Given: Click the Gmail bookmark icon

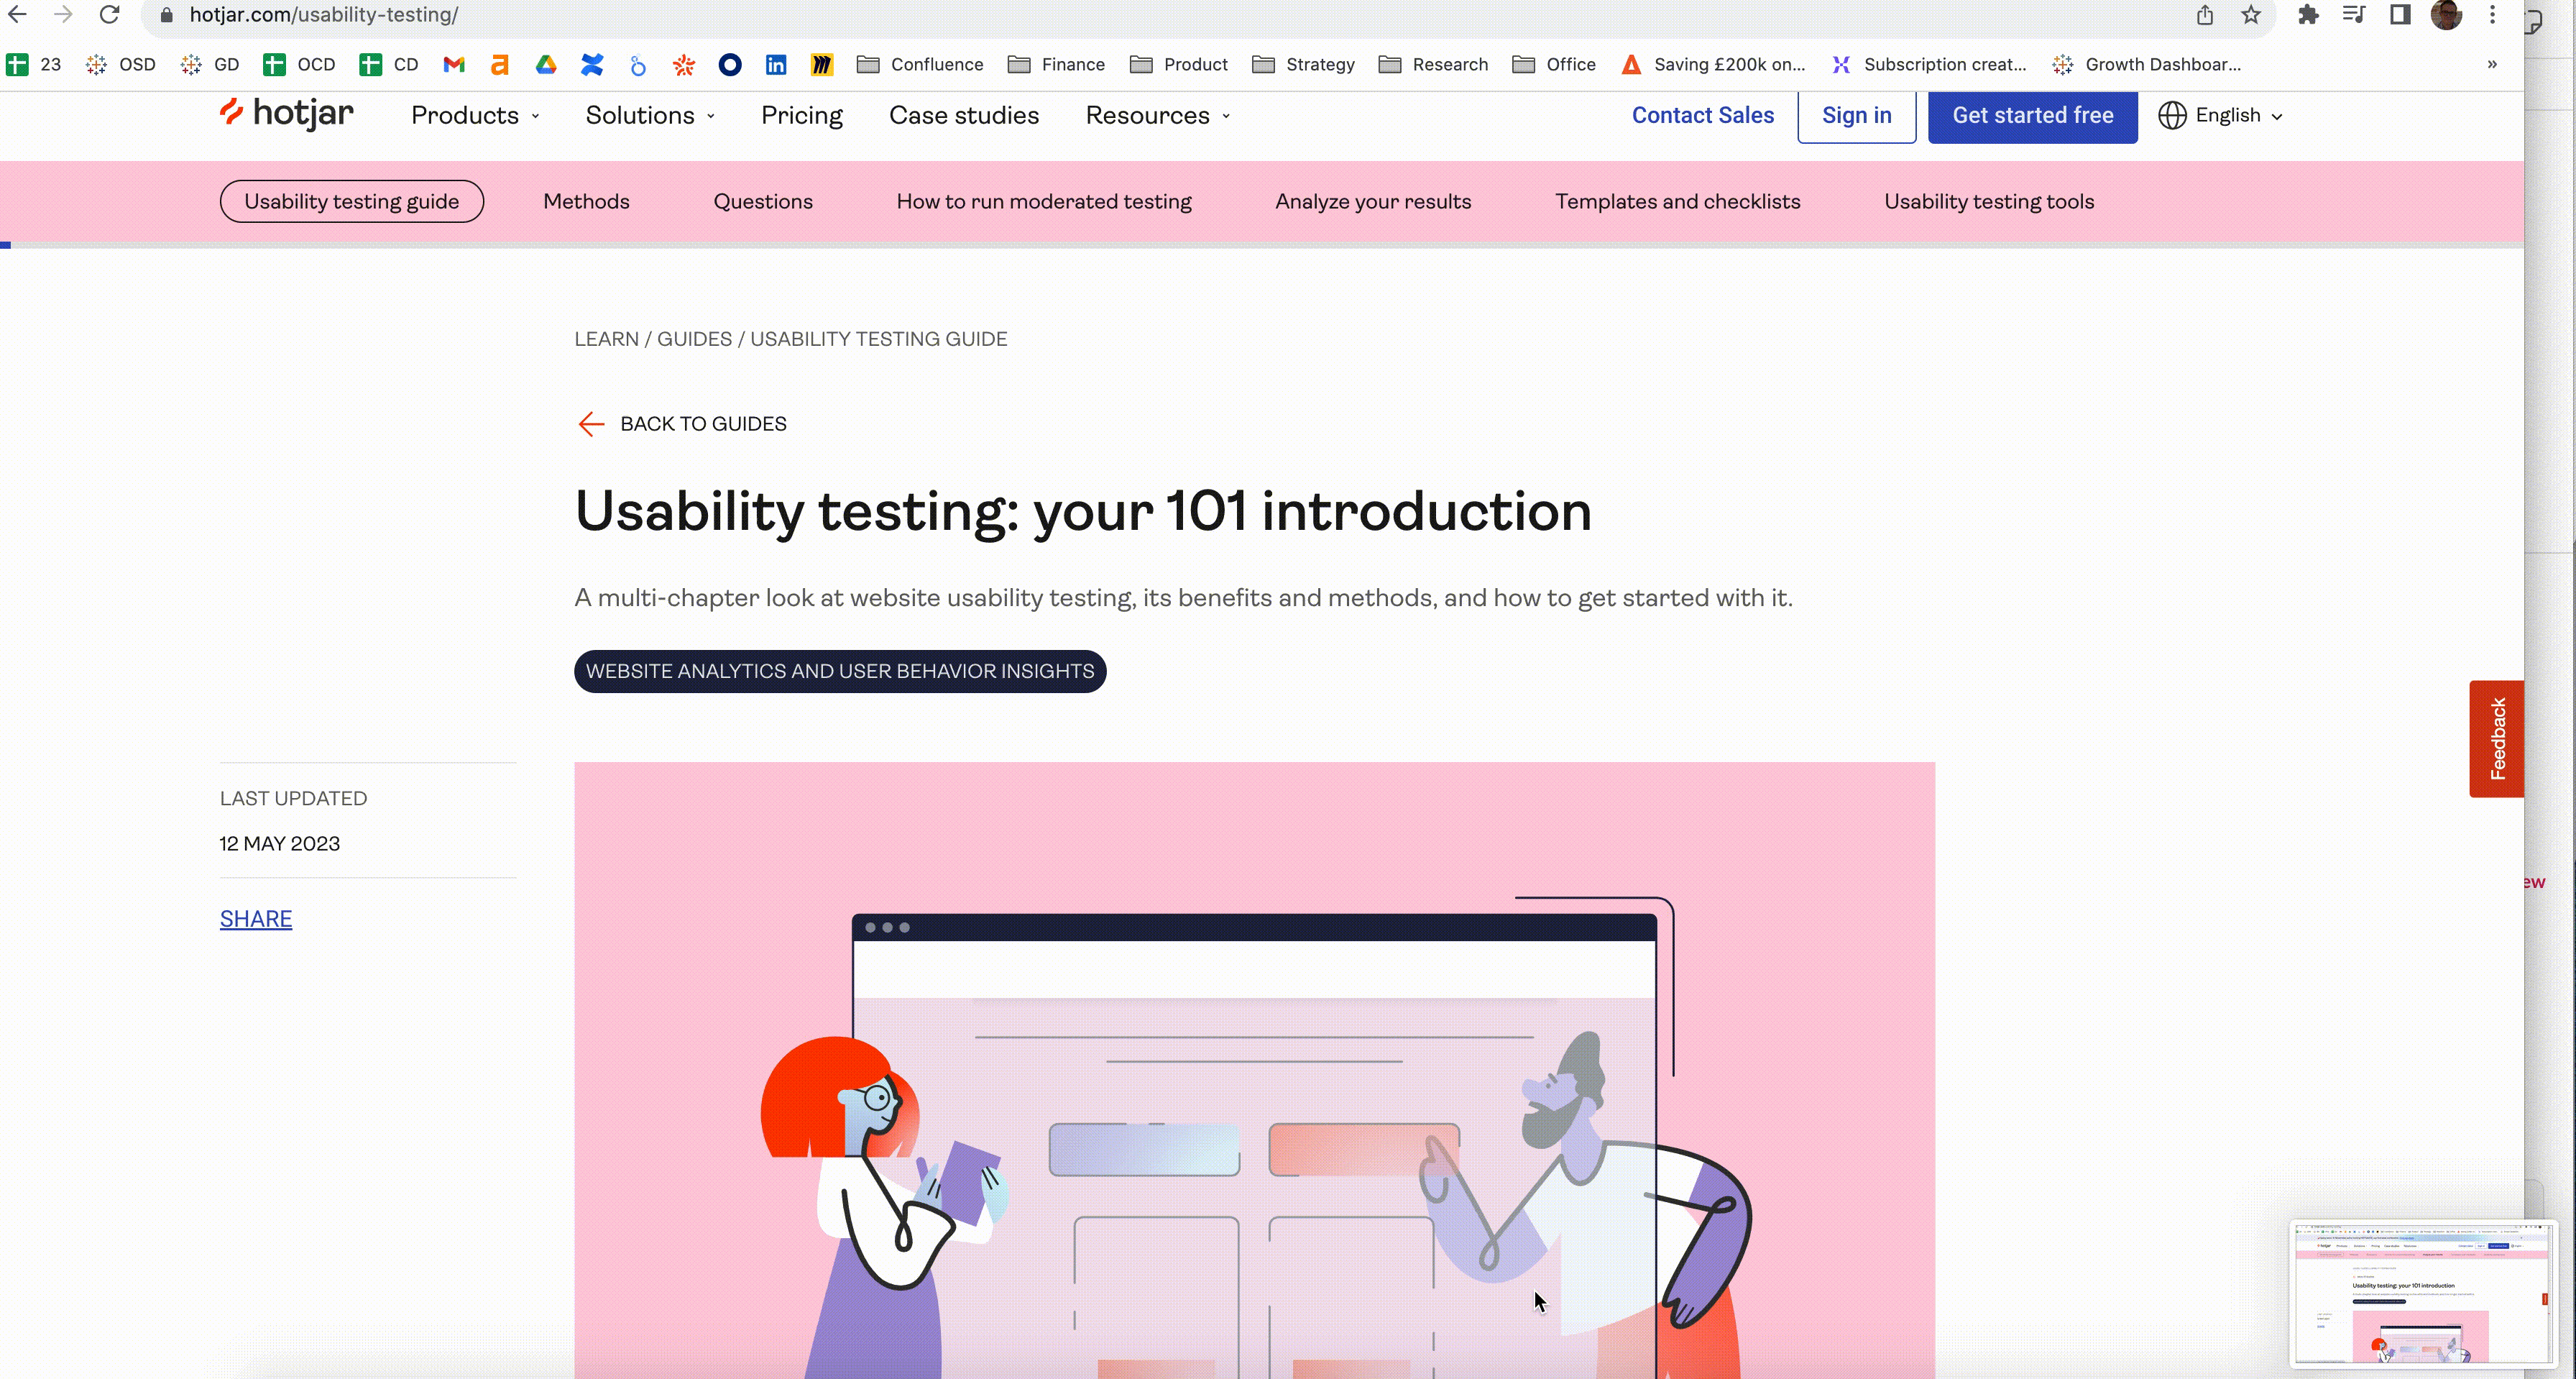Looking at the screenshot, I should point(454,65).
